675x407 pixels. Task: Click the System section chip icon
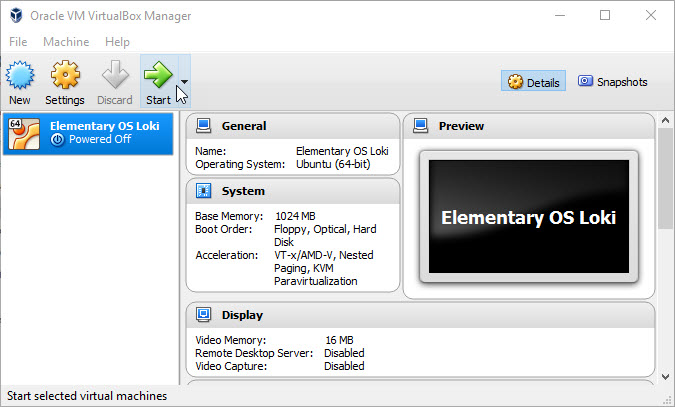[x=204, y=191]
